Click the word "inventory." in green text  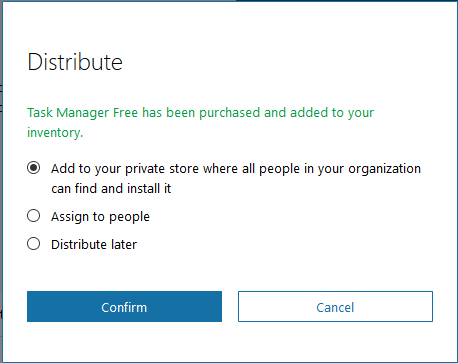(55, 133)
